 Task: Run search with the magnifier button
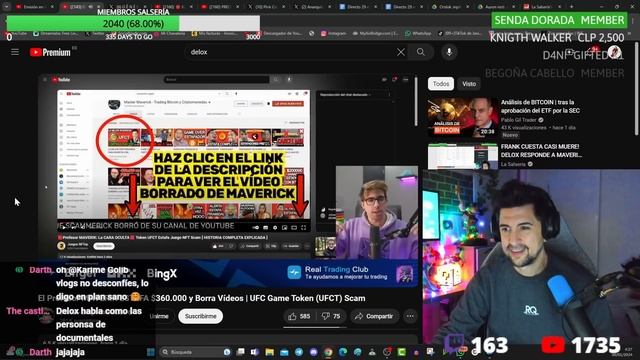421,52
